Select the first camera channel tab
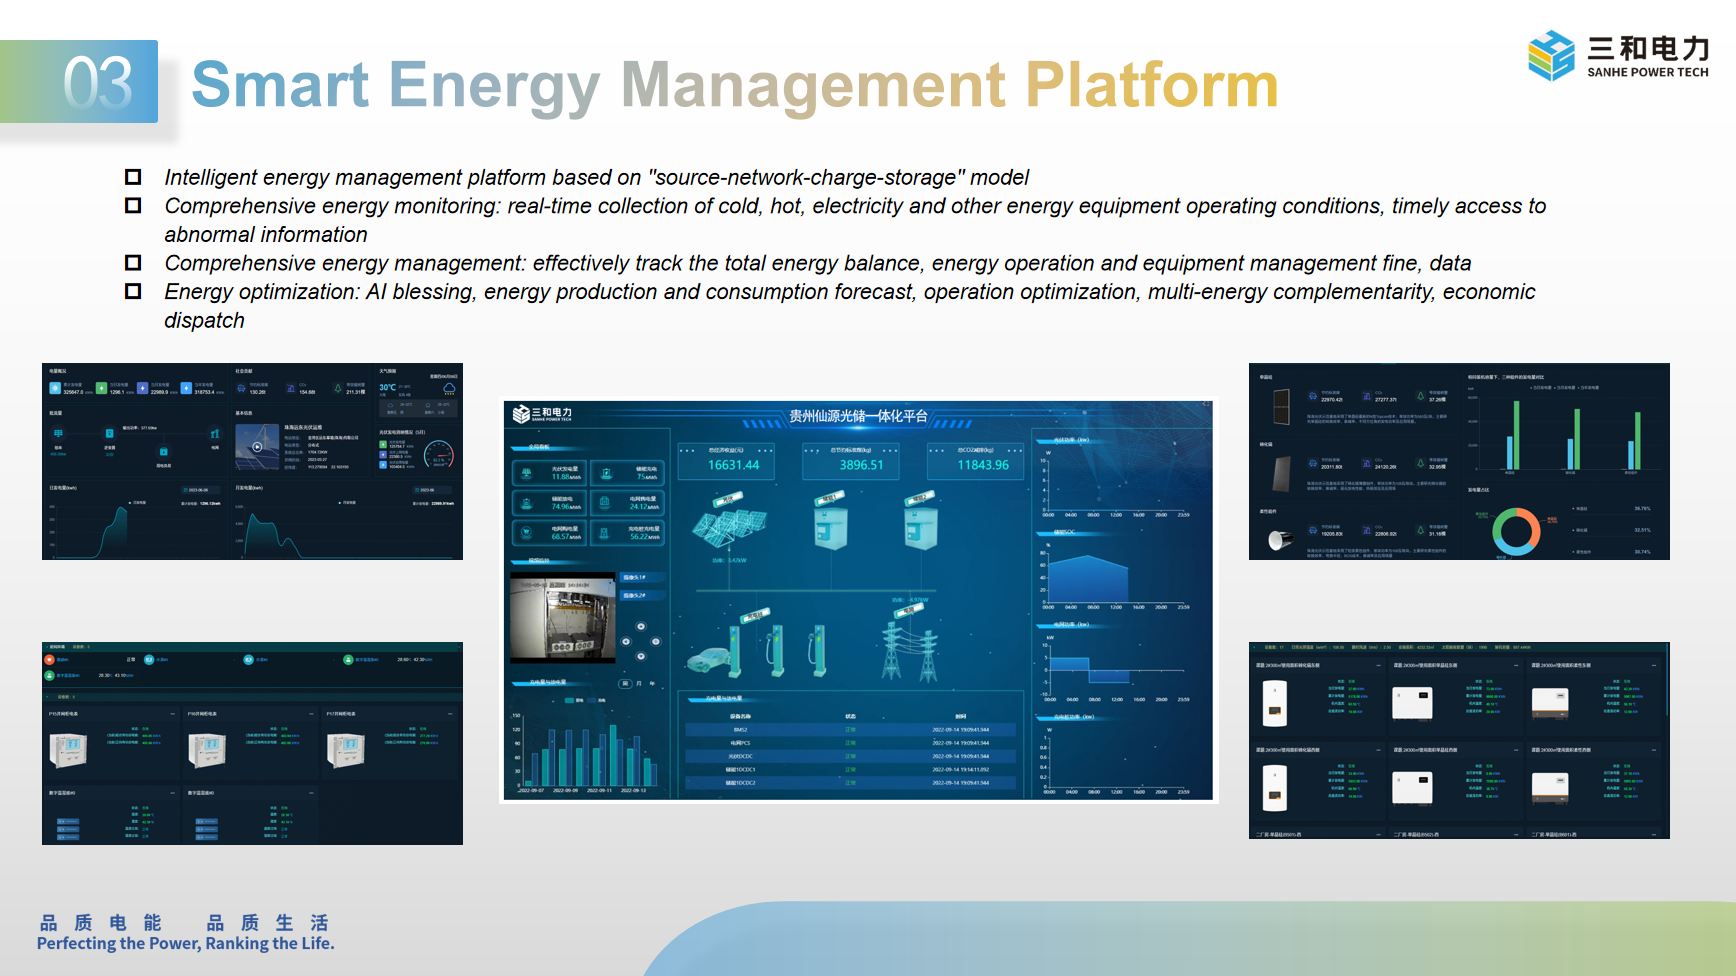The width and height of the screenshot is (1736, 976). tap(634, 577)
